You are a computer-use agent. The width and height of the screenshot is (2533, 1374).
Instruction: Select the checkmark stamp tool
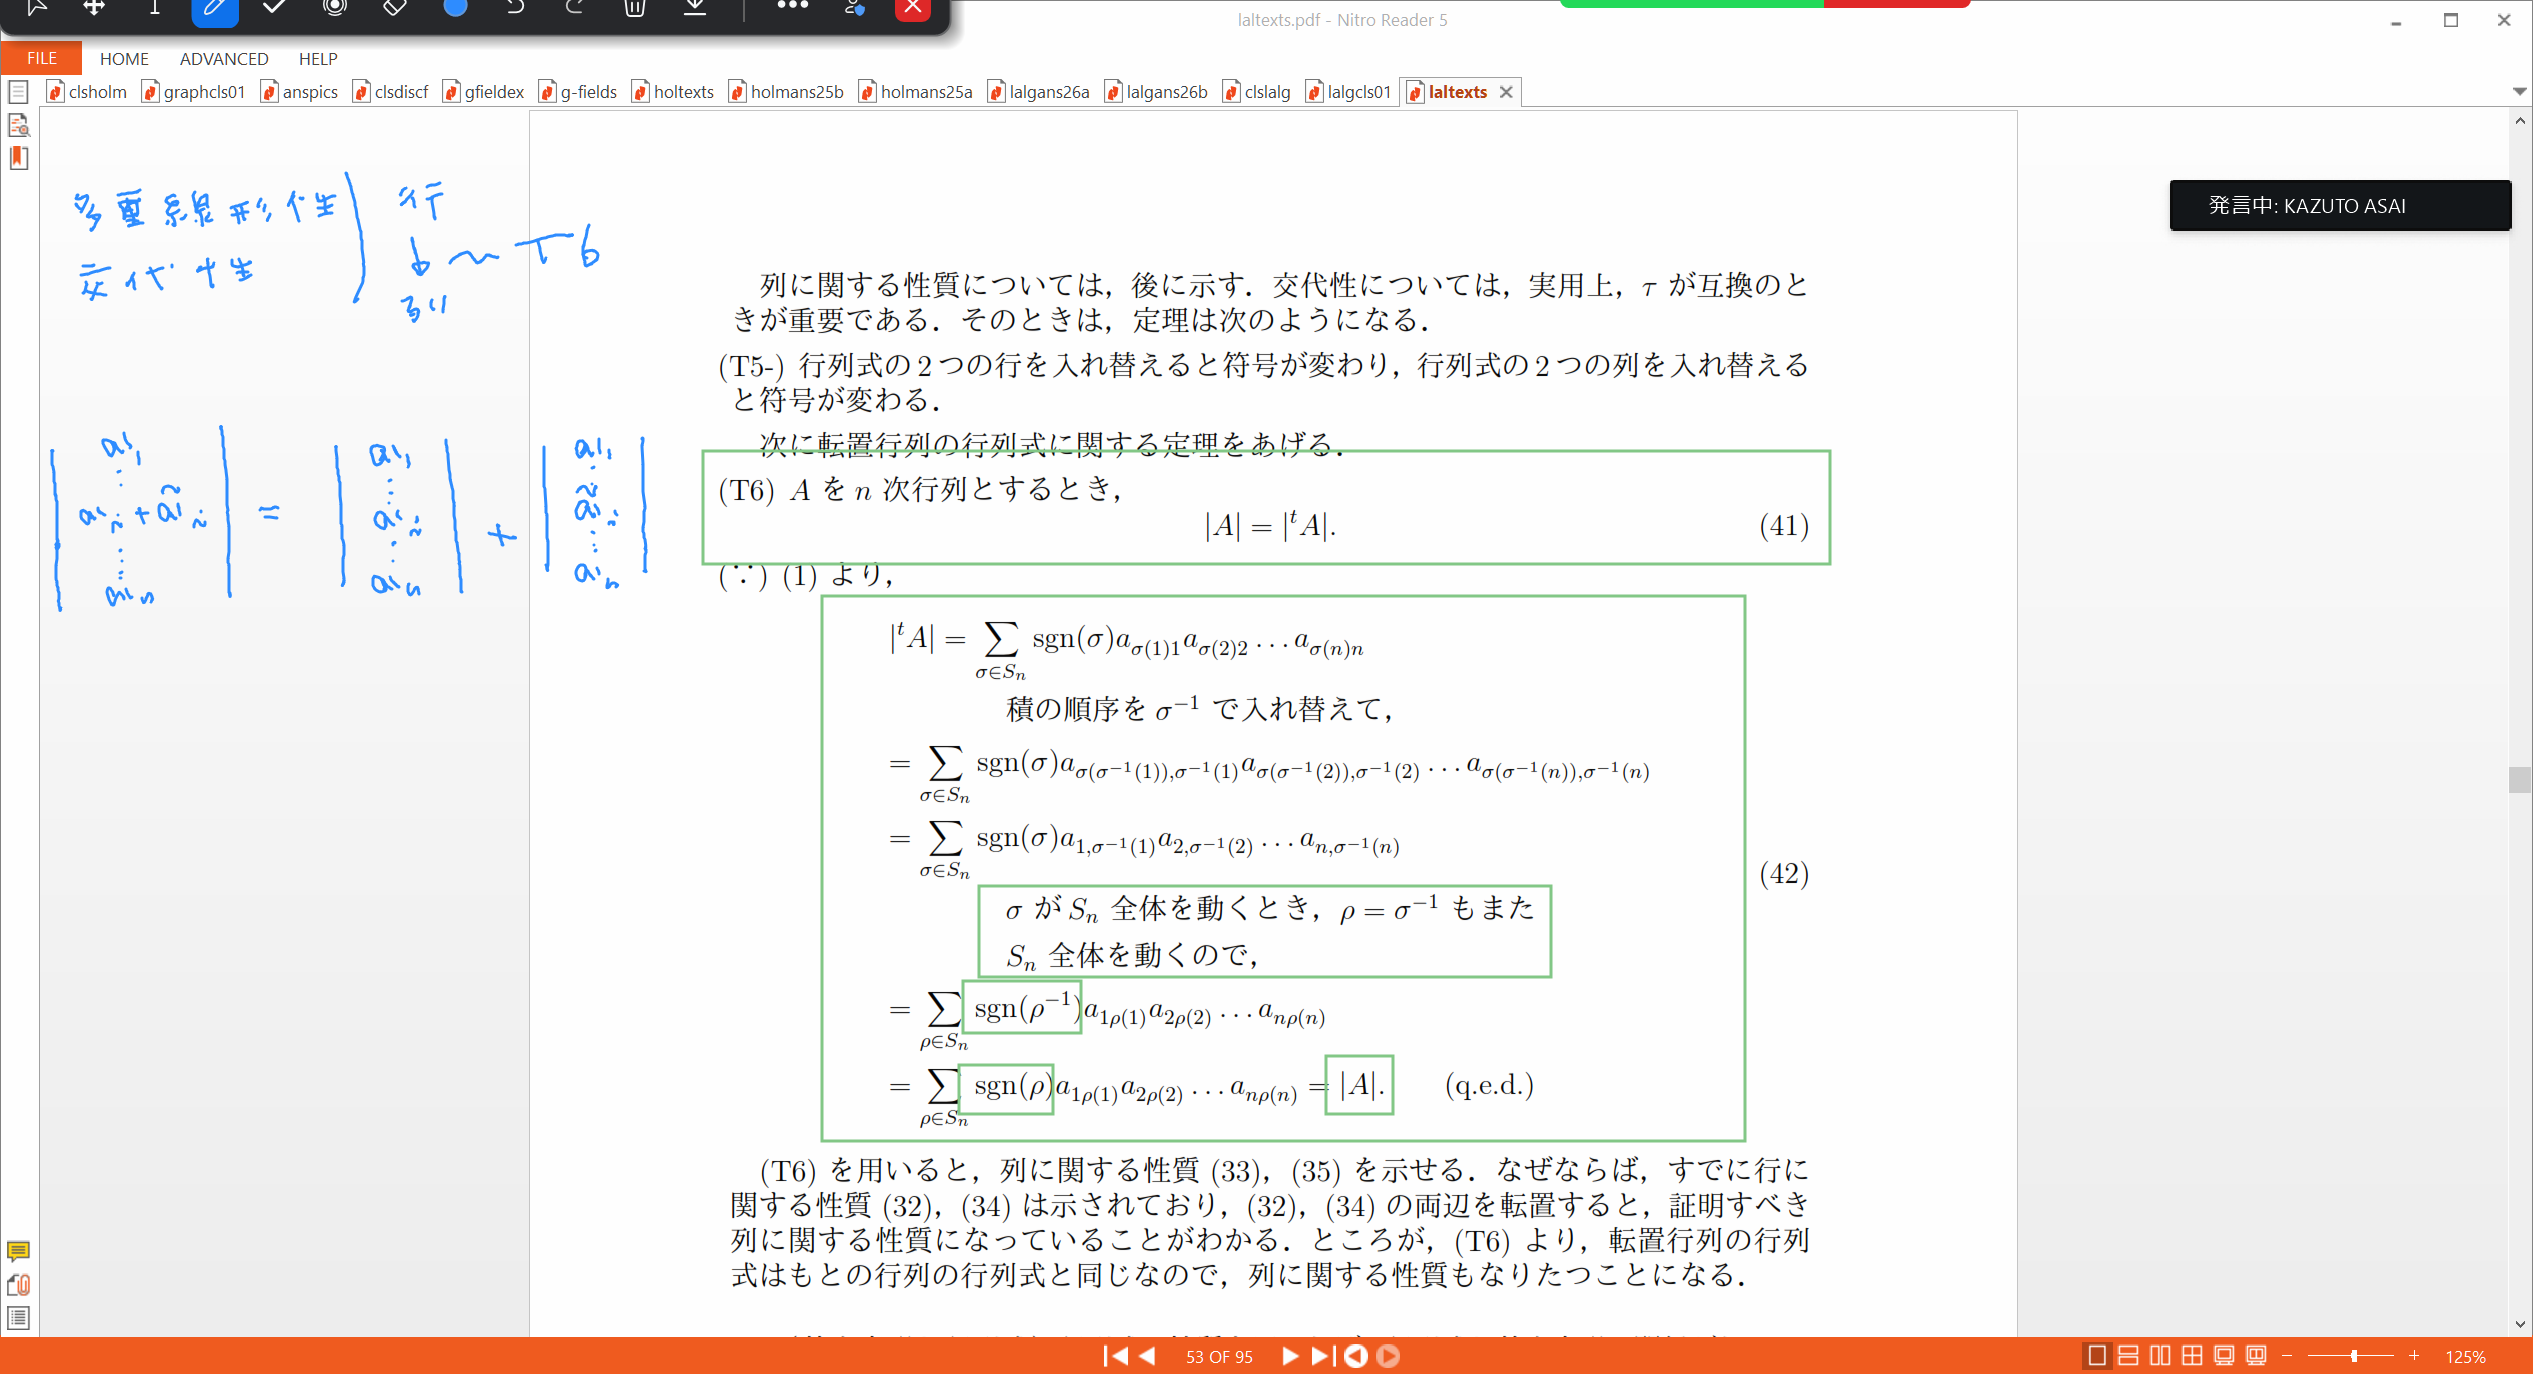tap(274, 8)
